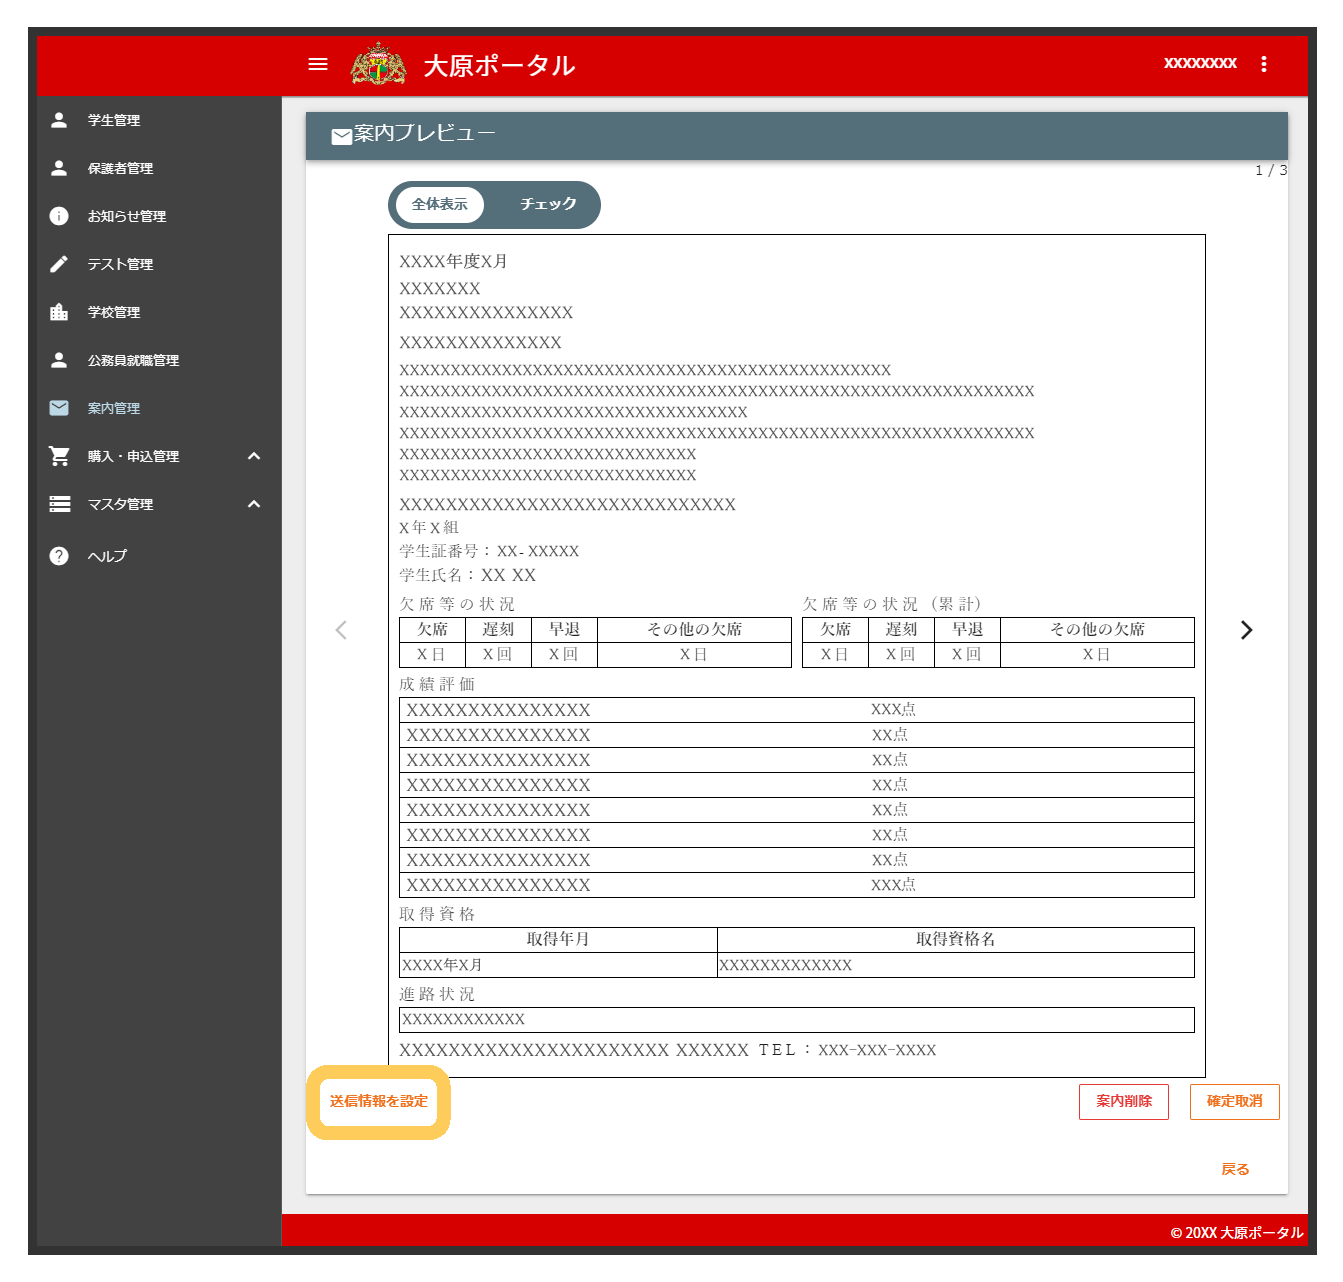Open the hamburger navigation menu
The image size is (1343, 1282).
(318, 64)
